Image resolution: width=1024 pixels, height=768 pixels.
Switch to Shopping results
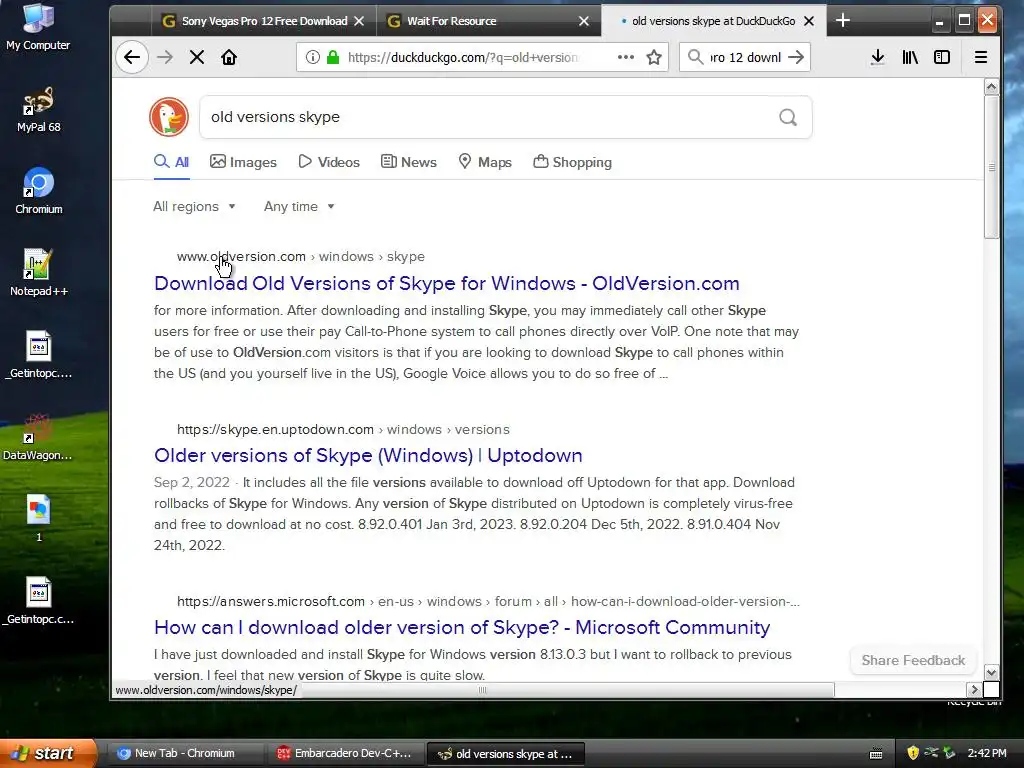(572, 162)
